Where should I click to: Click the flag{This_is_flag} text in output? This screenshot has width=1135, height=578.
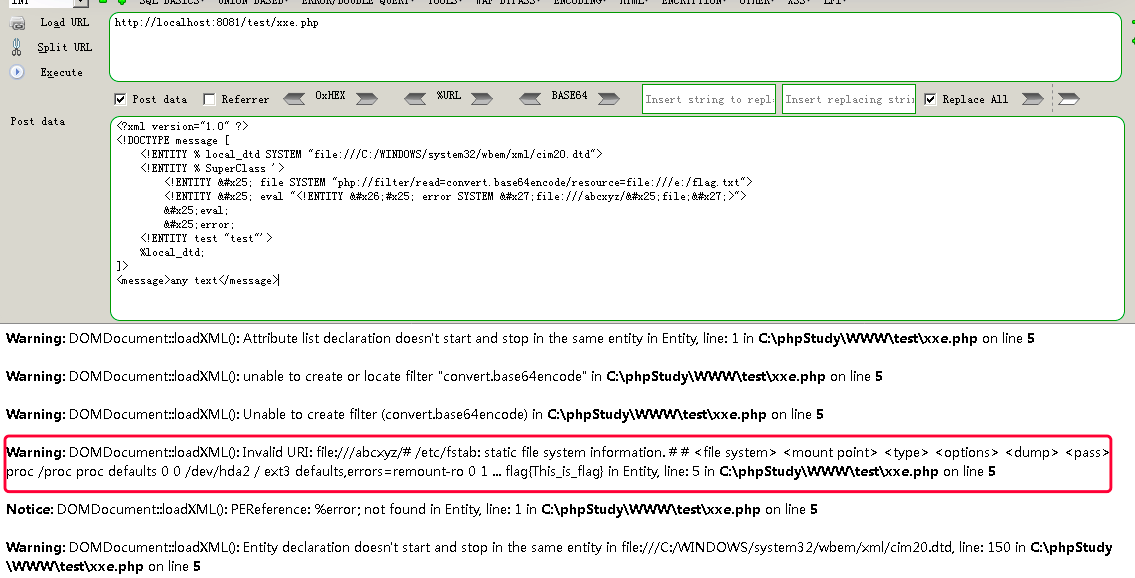tap(554, 472)
